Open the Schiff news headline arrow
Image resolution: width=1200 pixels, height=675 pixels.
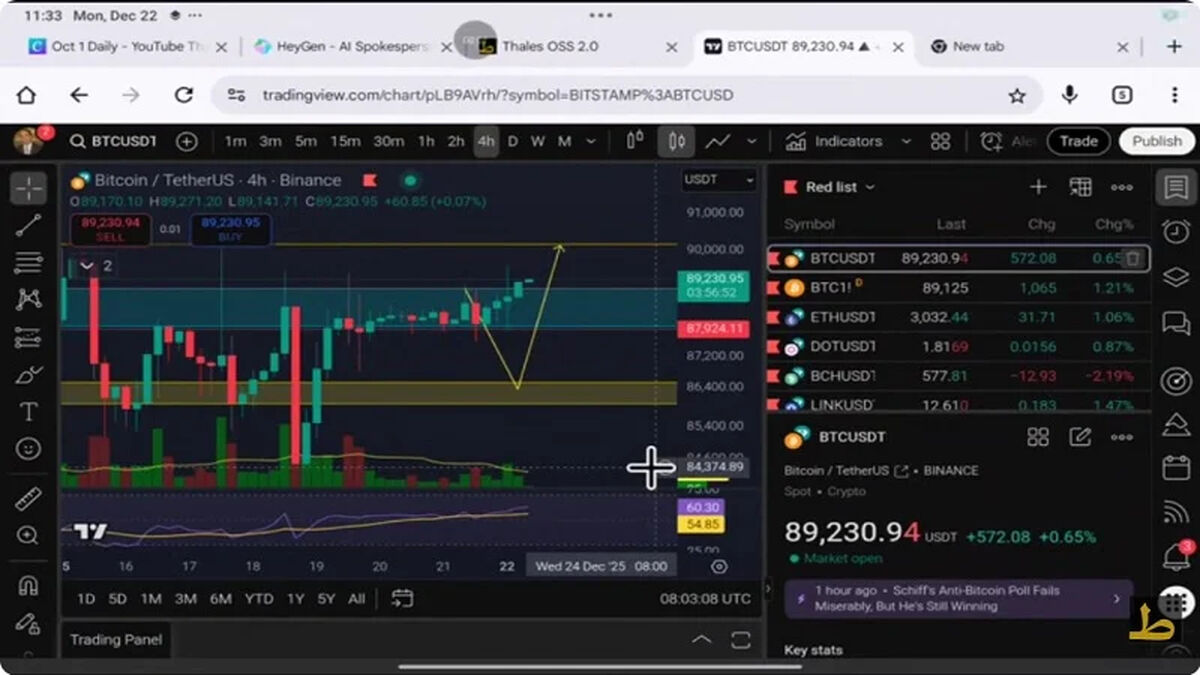1117,598
